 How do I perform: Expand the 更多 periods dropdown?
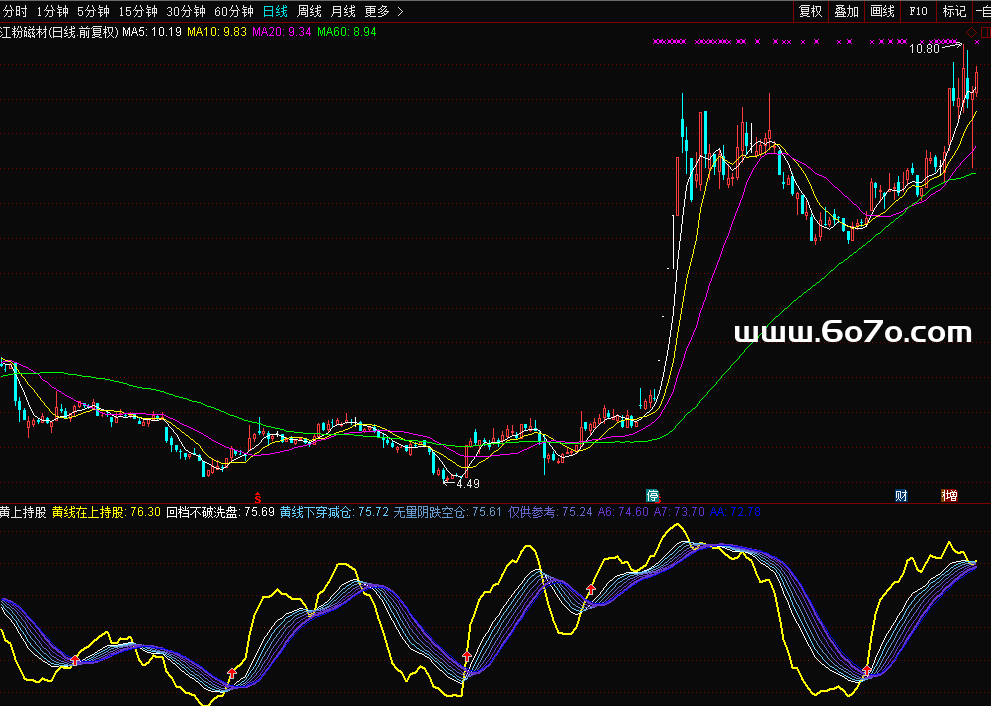383,11
